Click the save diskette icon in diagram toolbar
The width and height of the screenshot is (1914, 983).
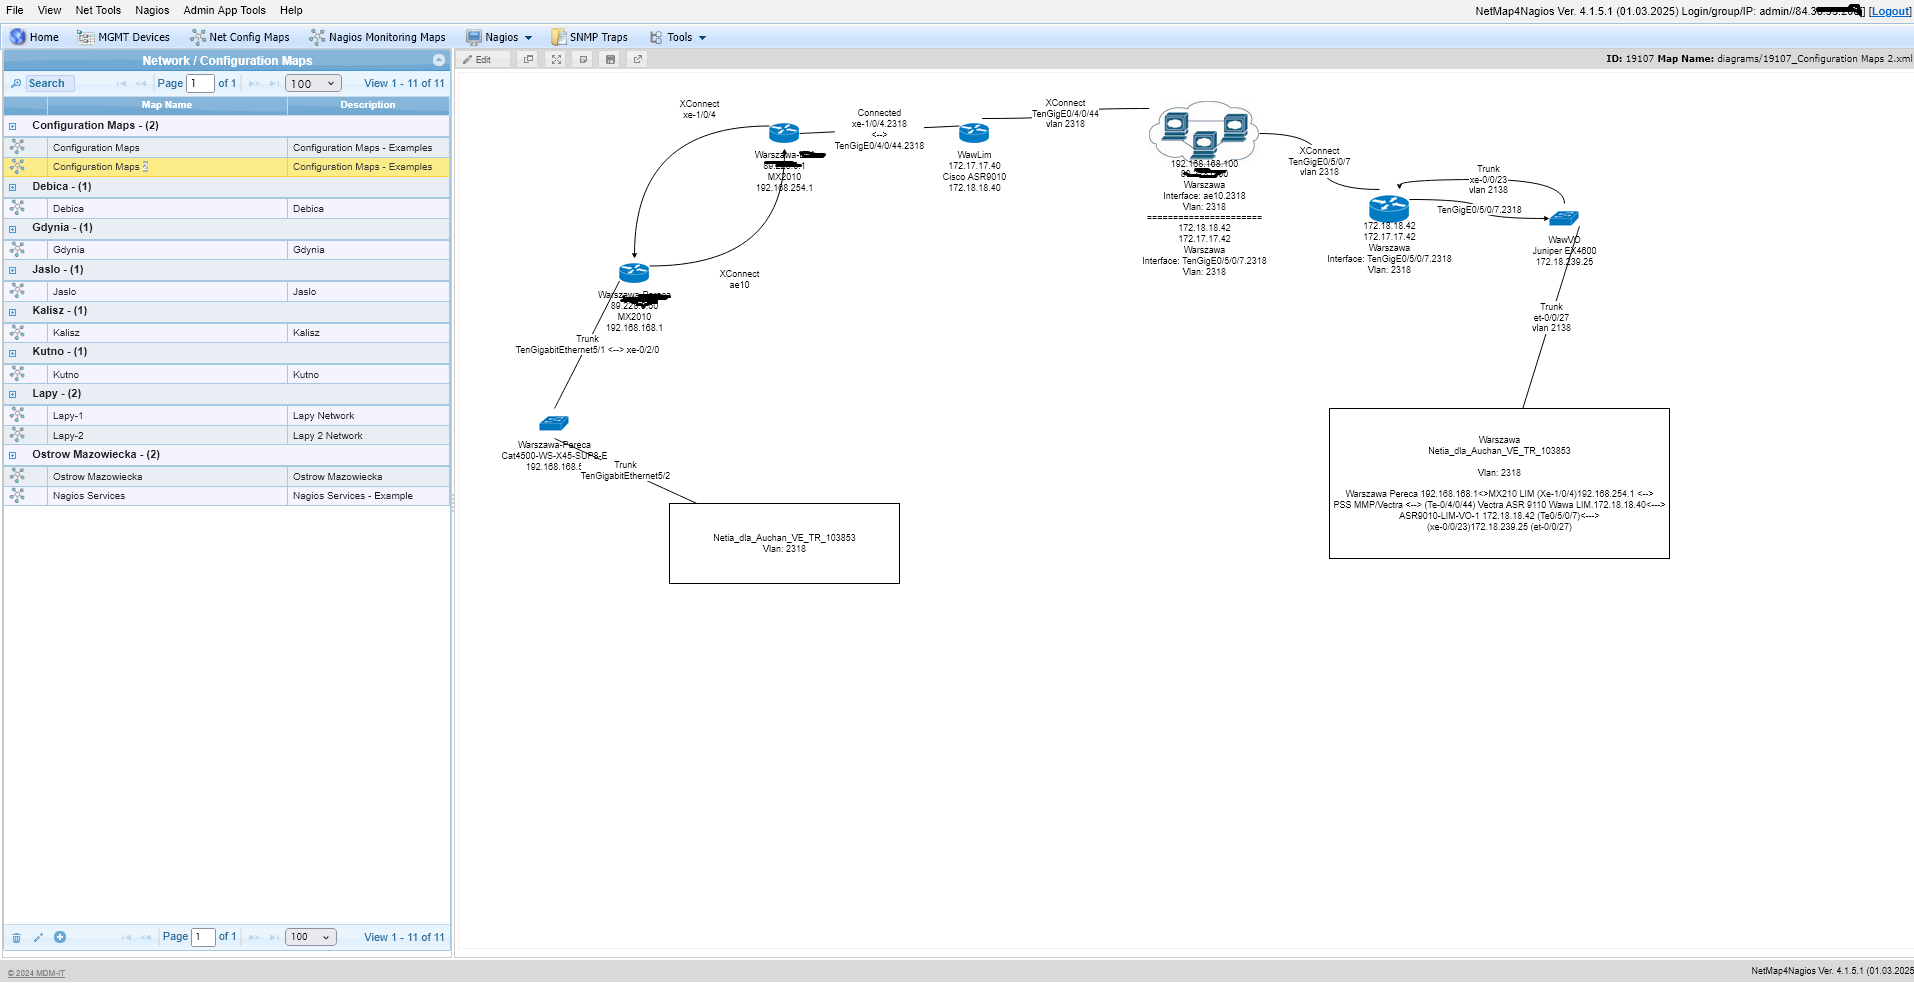pos(610,60)
